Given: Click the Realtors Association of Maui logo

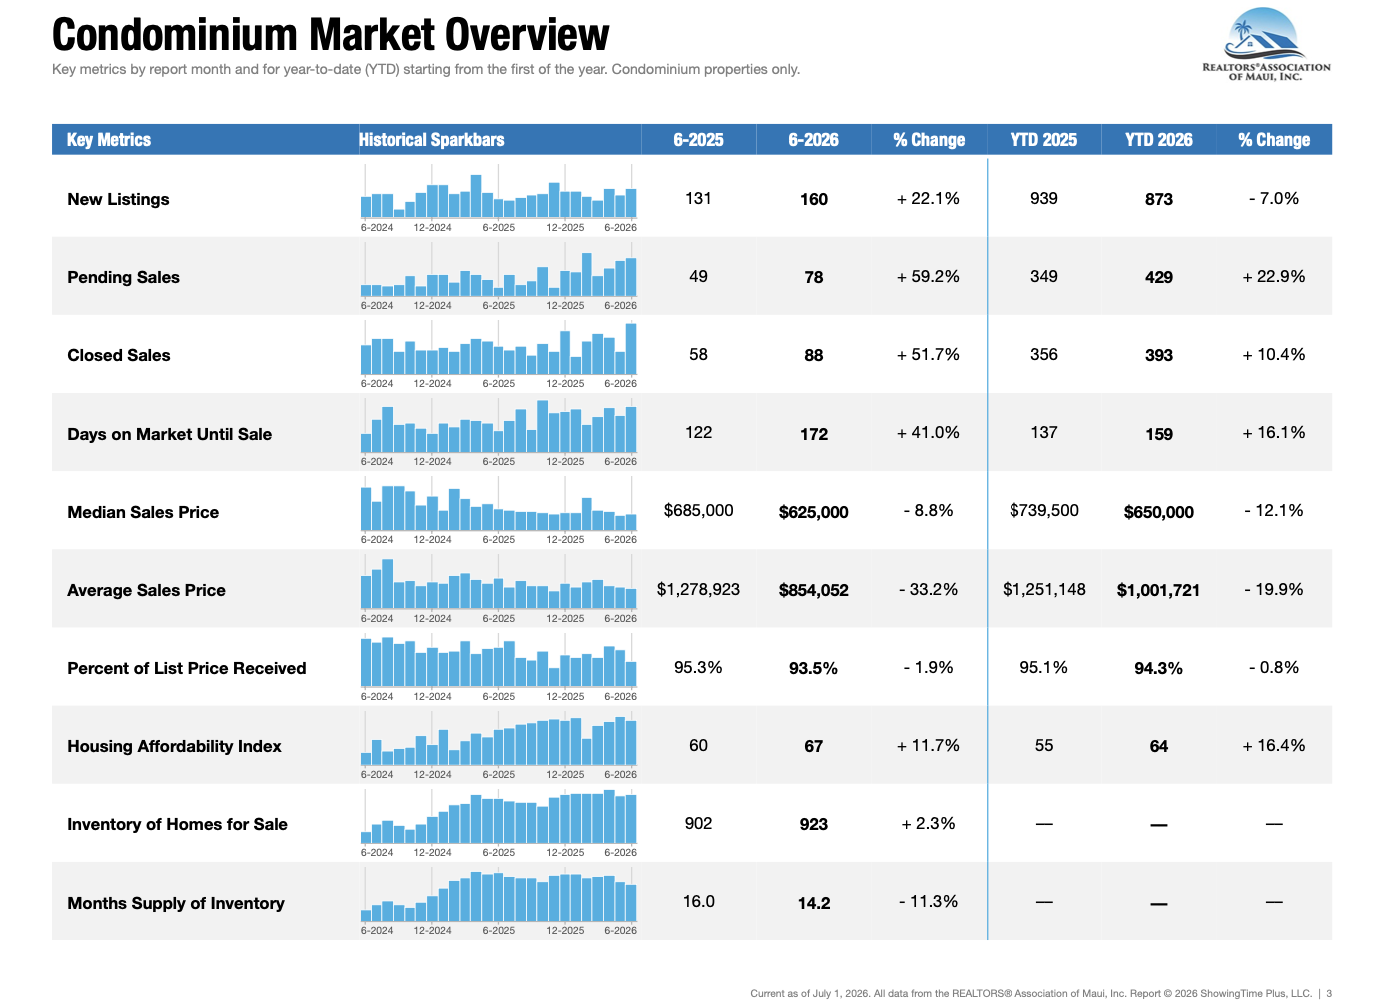Looking at the screenshot, I should point(1266,45).
